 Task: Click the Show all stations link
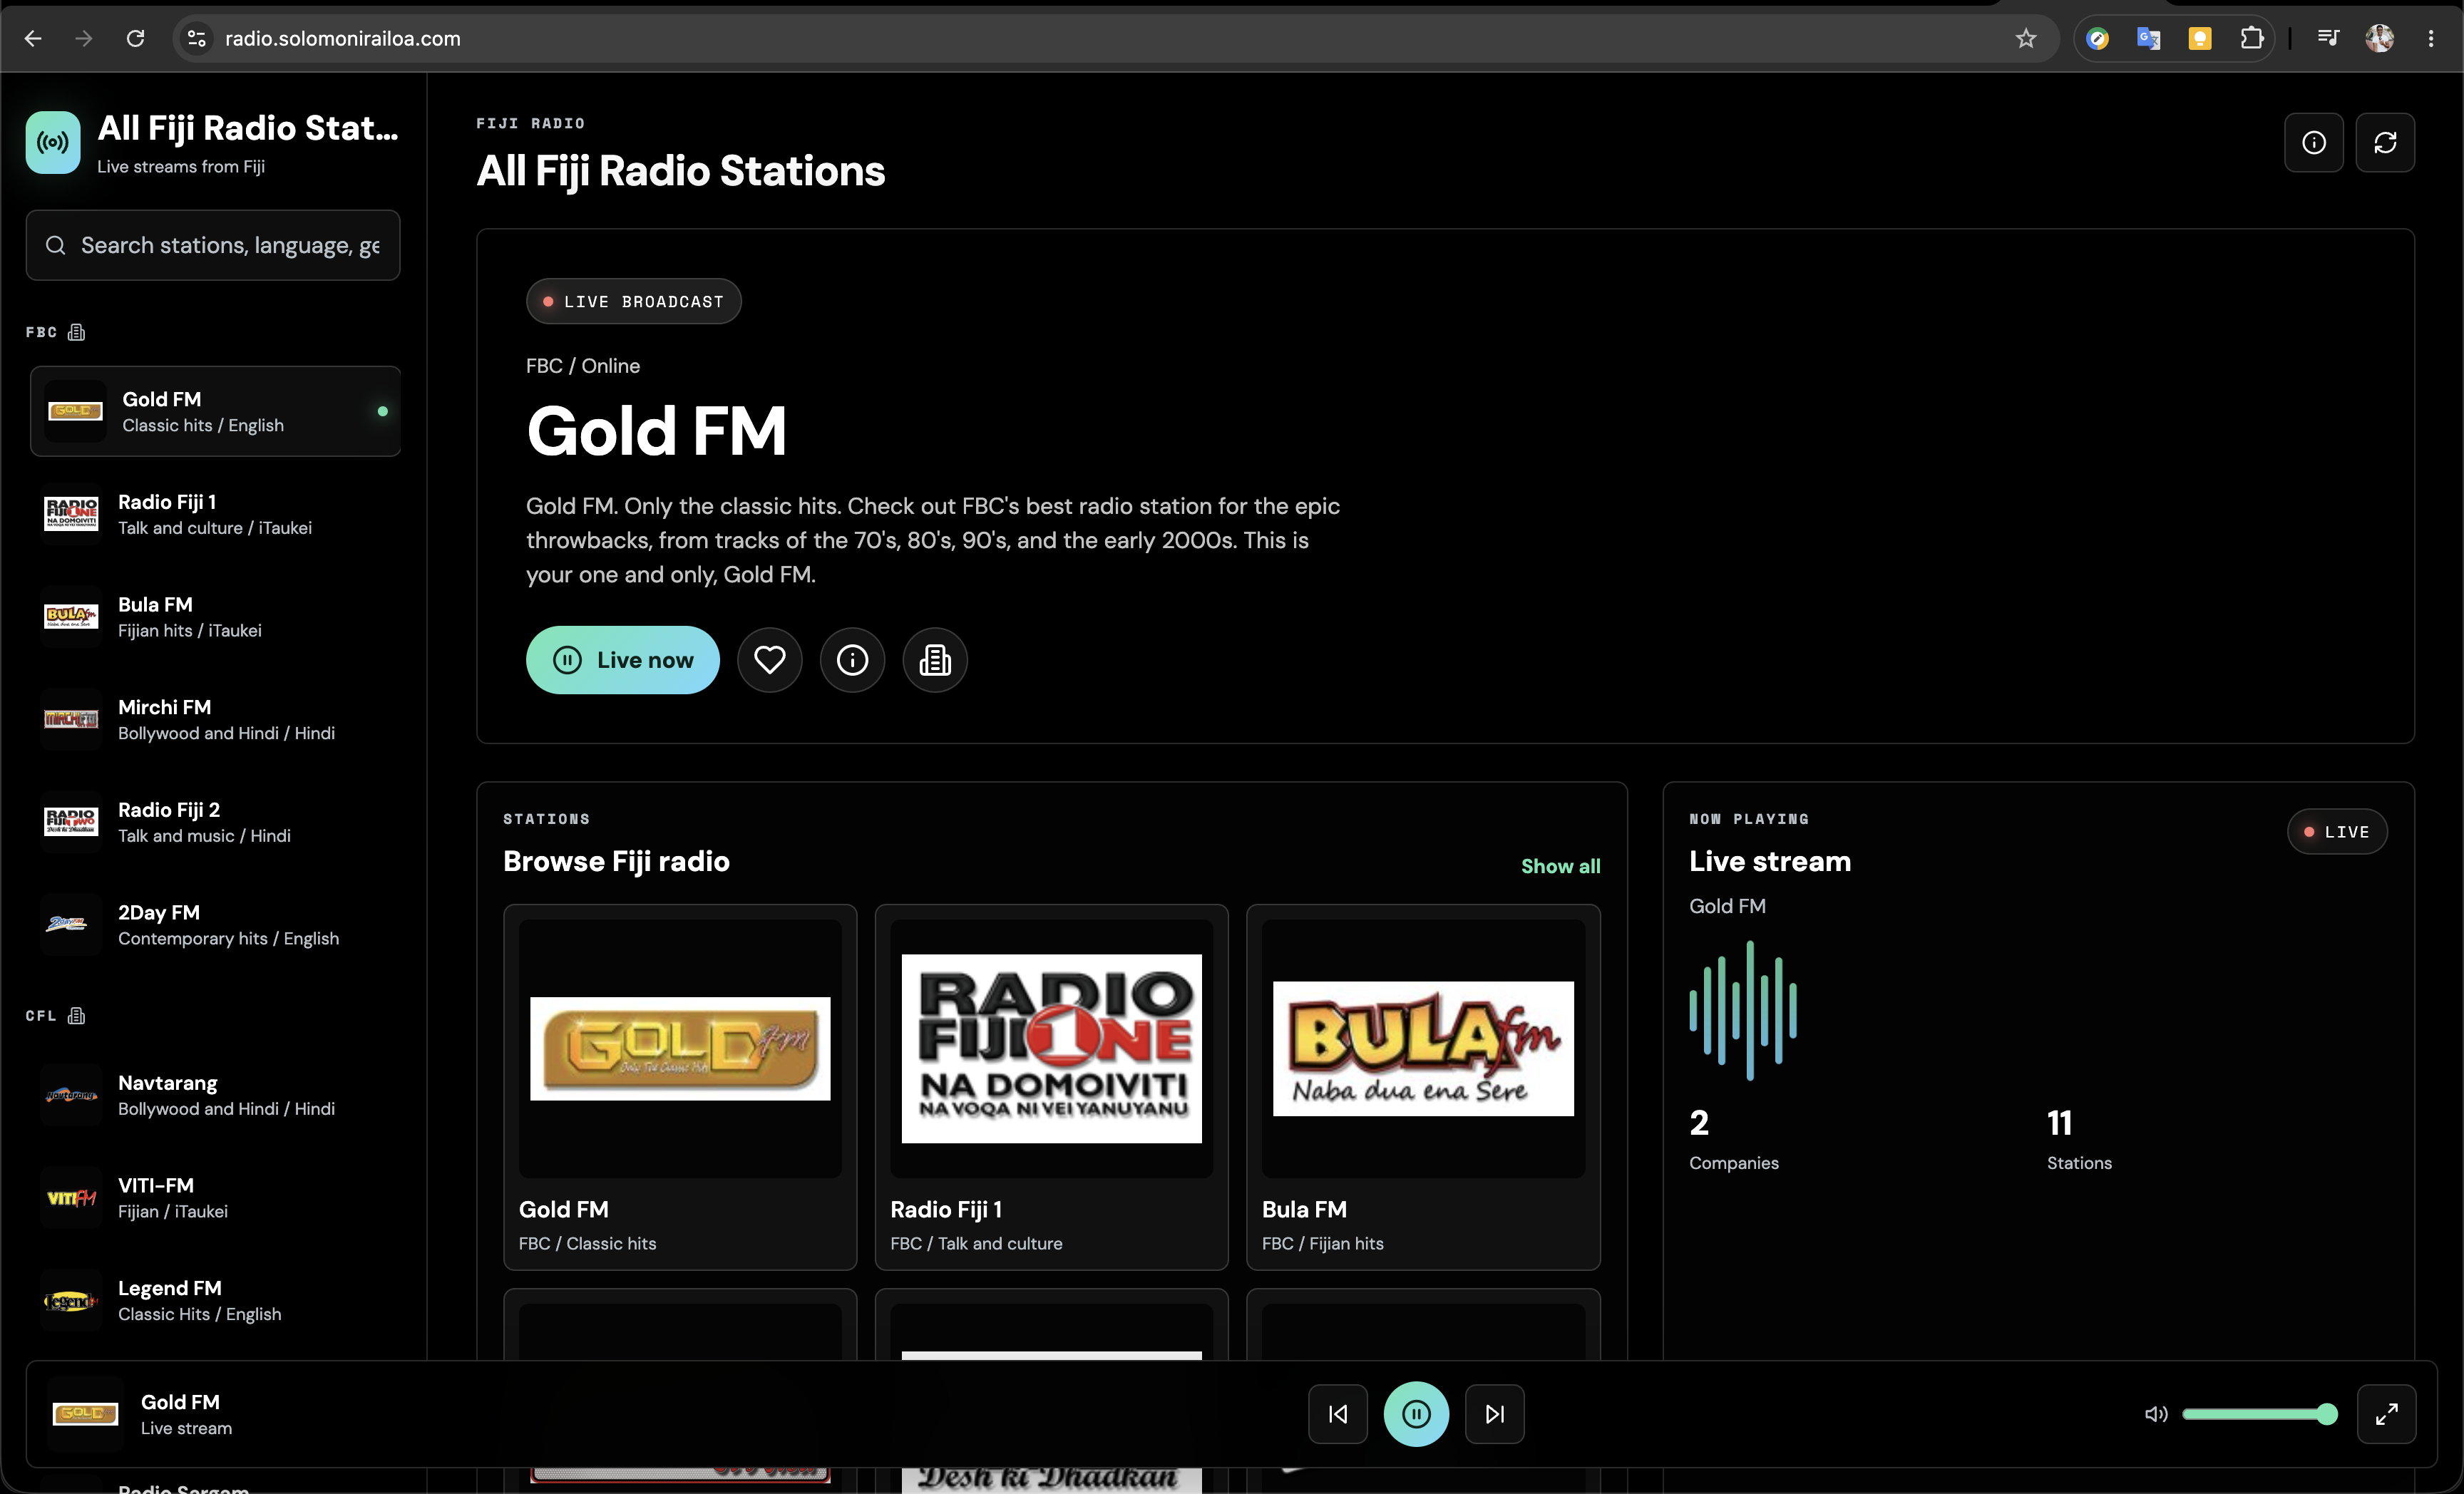pyautogui.click(x=1560, y=866)
